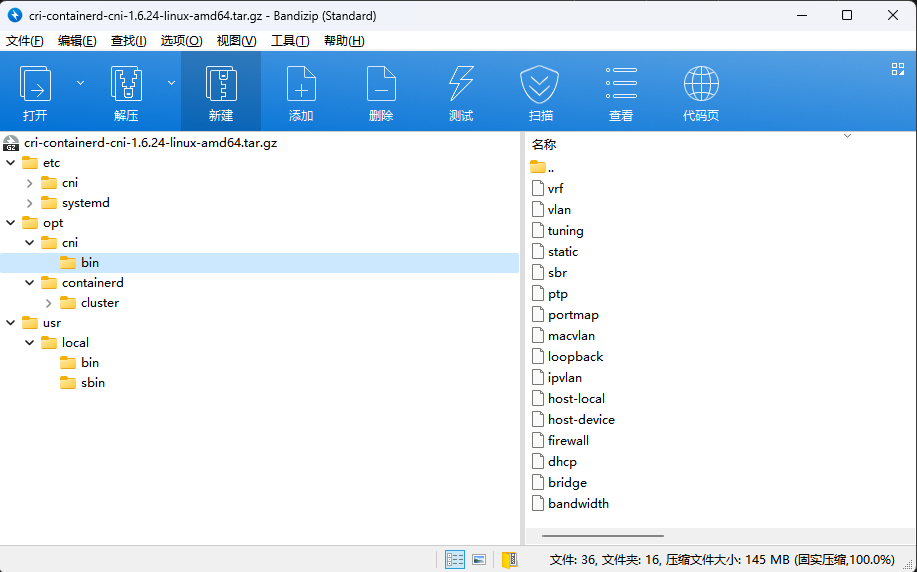Open the 视图(V) menu
917x572 pixels.
tap(236, 41)
